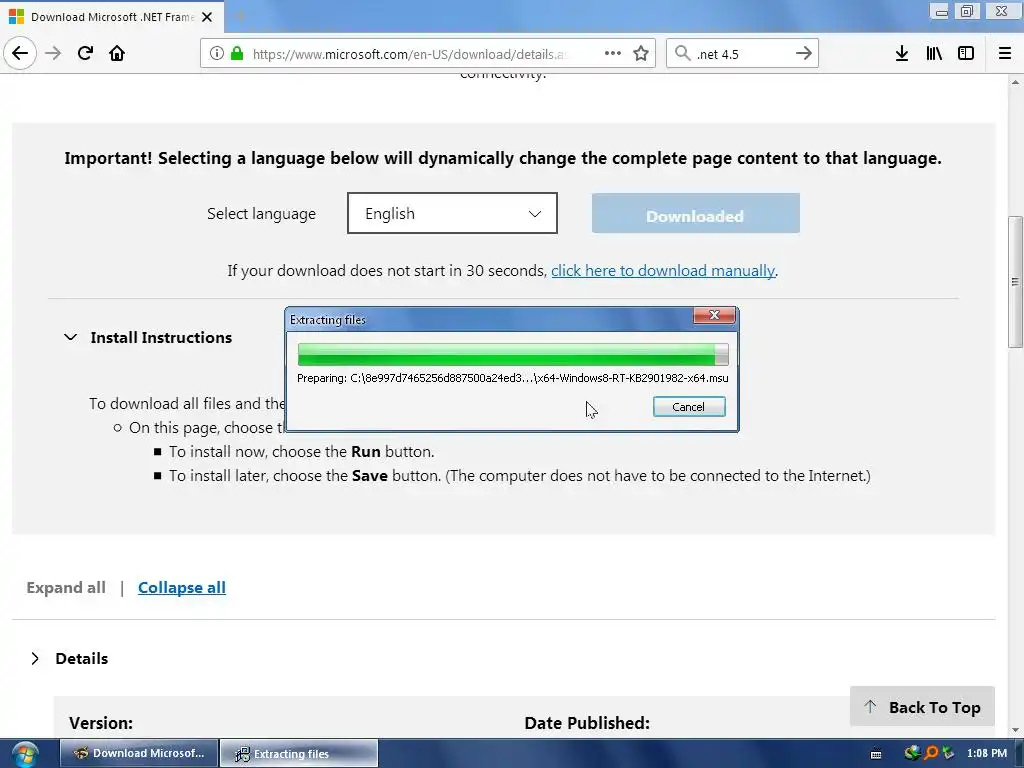Viewport: 1024px width, 768px height.
Task: Click the globe download tray icon
Action: coord(911,753)
